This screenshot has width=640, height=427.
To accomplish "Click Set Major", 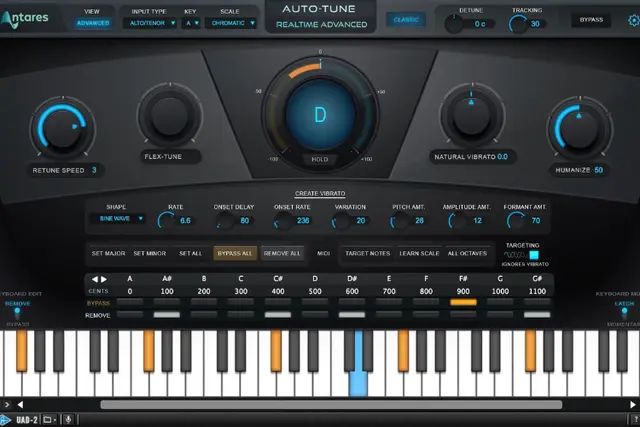I will pyautogui.click(x=108, y=254).
